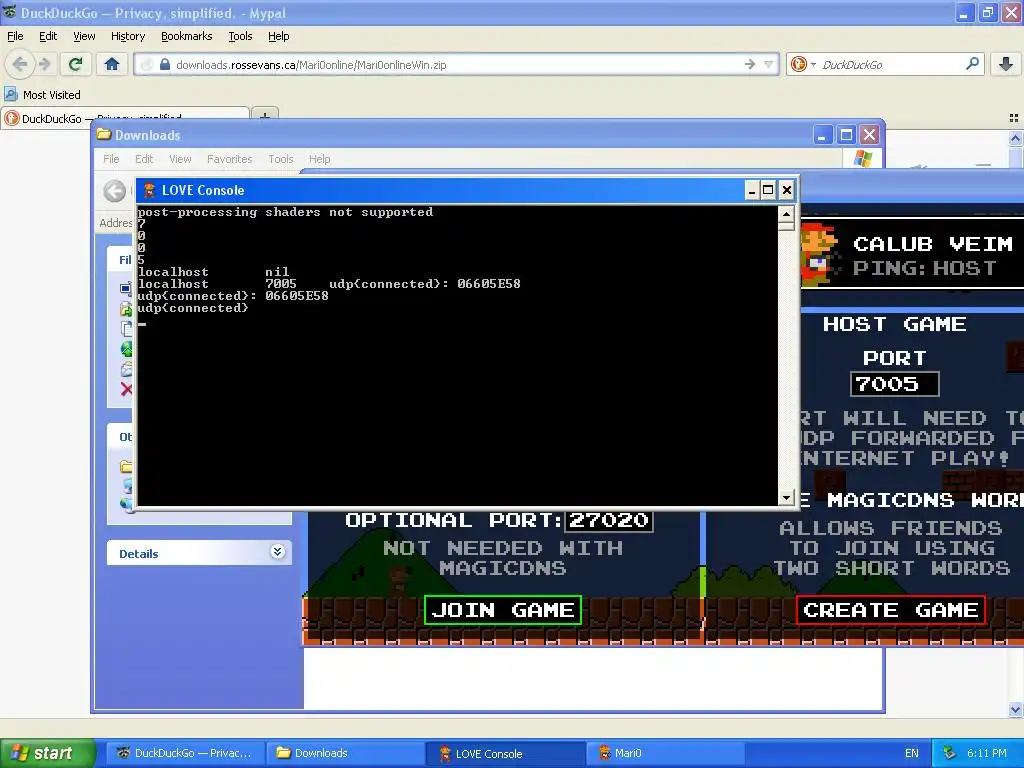Click the system tray network icon
The width and height of the screenshot is (1024, 768).
(x=950, y=753)
